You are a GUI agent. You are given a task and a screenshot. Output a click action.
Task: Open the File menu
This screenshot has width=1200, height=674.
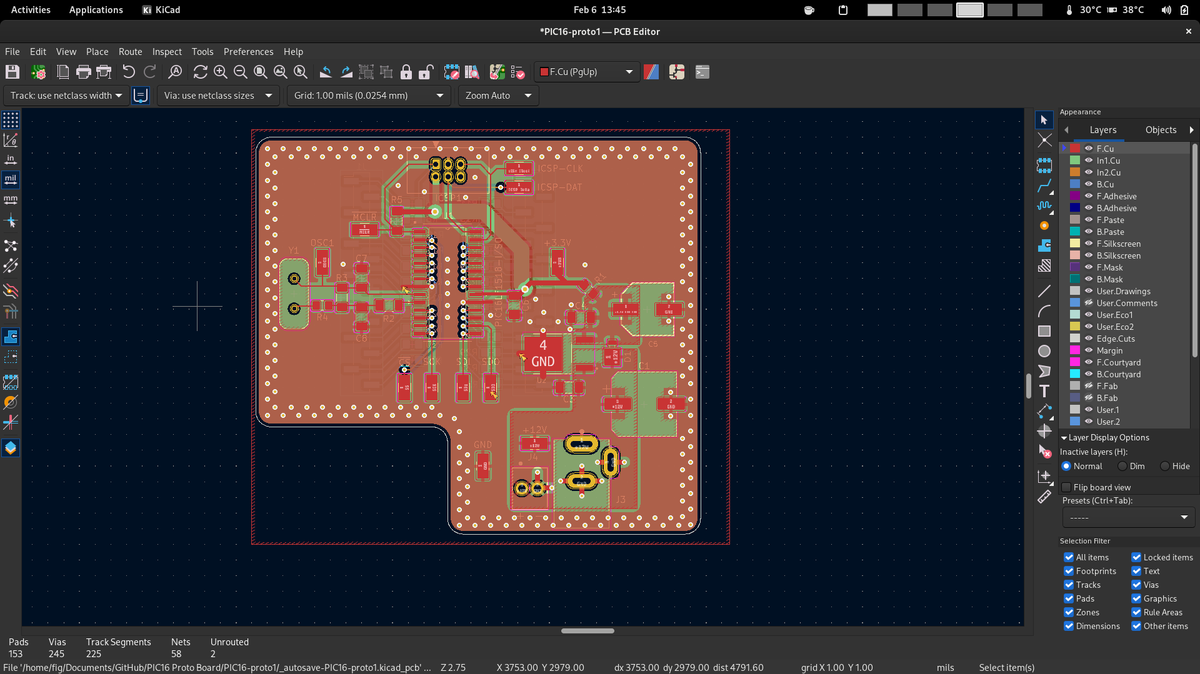[x=12, y=51]
